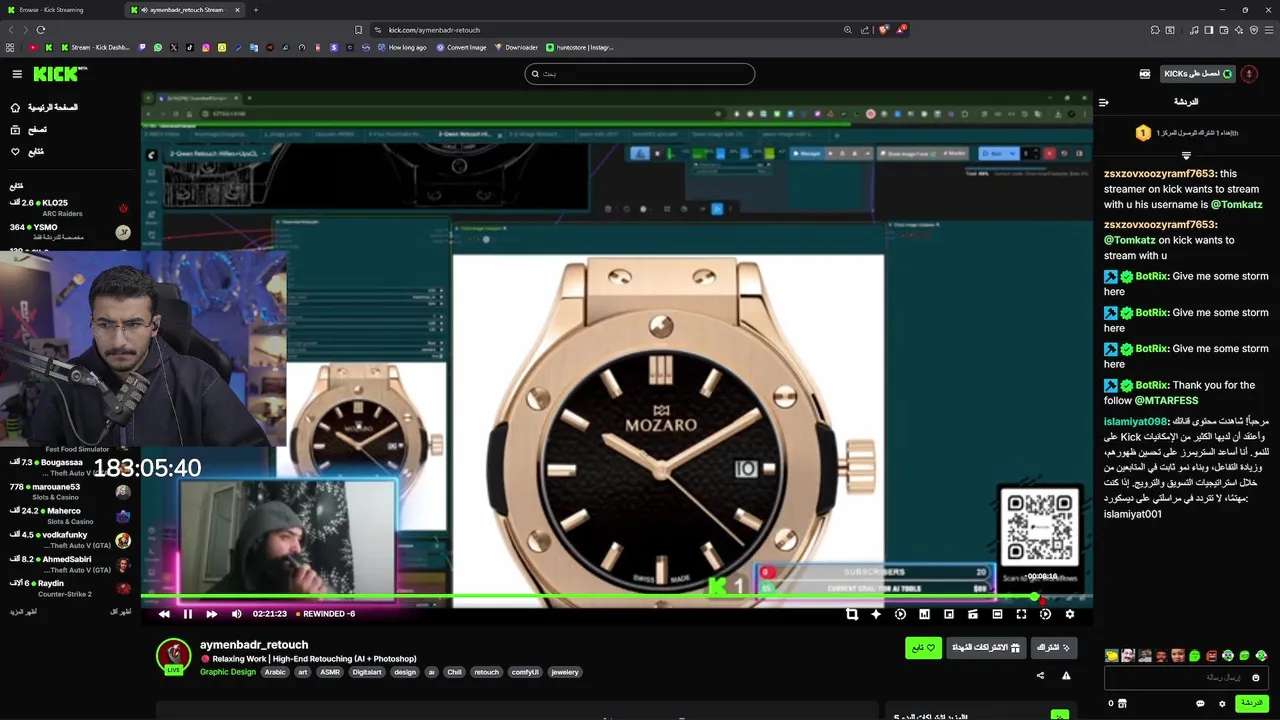This screenshot has height=720, width=1280.
Task: Click the subscribe button
Action: pyautogui.click(x=1054, y=648)
